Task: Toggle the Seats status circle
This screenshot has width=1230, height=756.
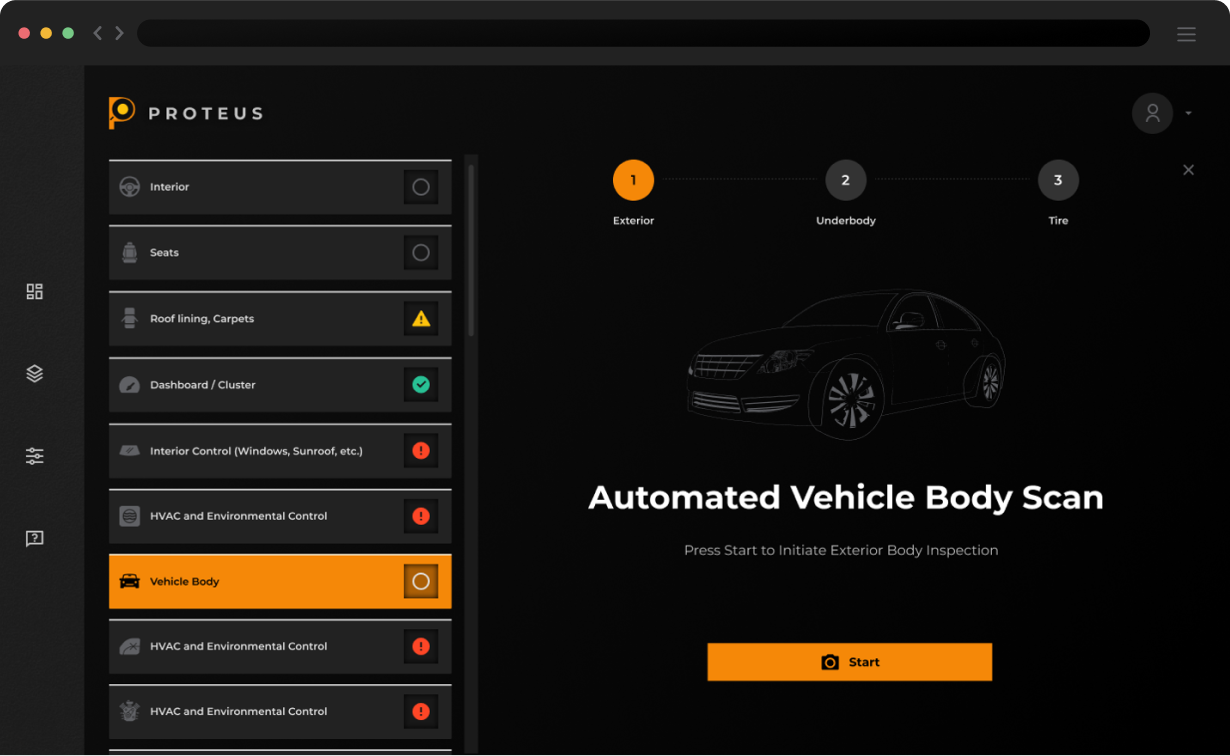Action: (421, 253)
